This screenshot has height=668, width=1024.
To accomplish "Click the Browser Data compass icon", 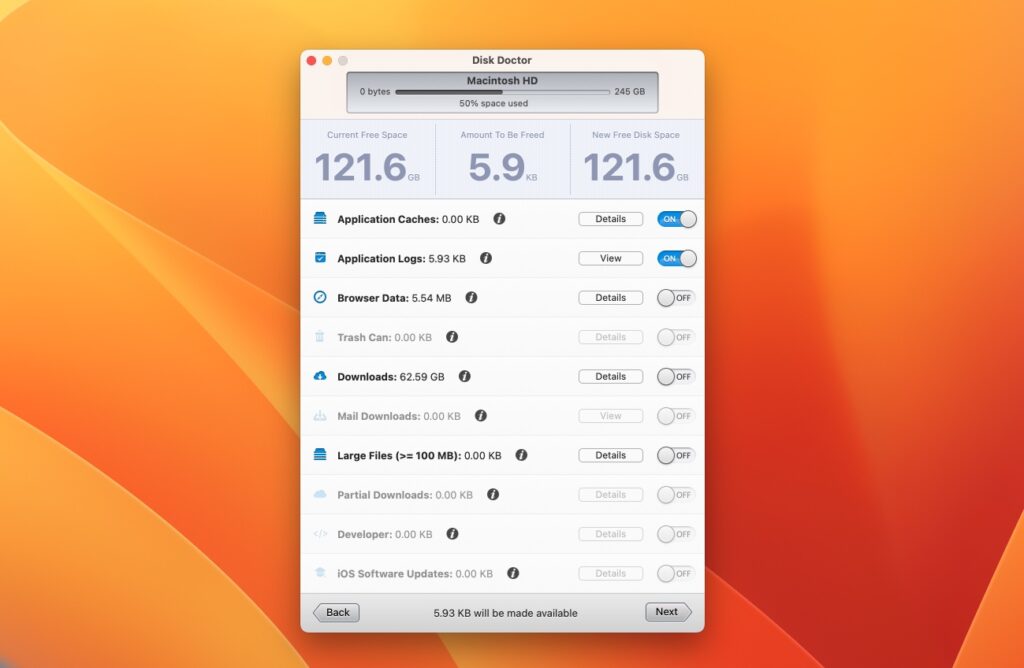I will (322, 297).
